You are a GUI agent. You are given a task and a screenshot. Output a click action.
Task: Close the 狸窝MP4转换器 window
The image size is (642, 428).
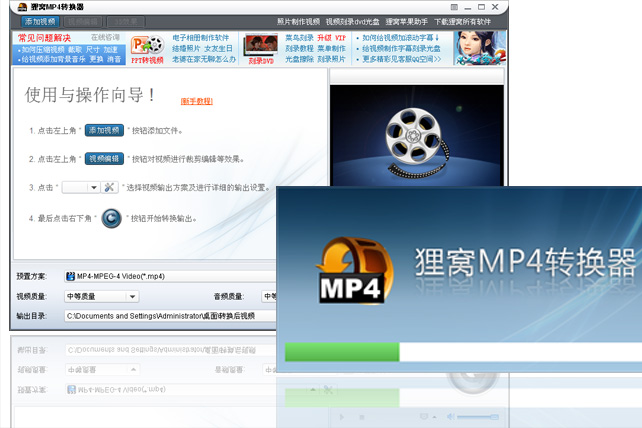tap(495, 7)
